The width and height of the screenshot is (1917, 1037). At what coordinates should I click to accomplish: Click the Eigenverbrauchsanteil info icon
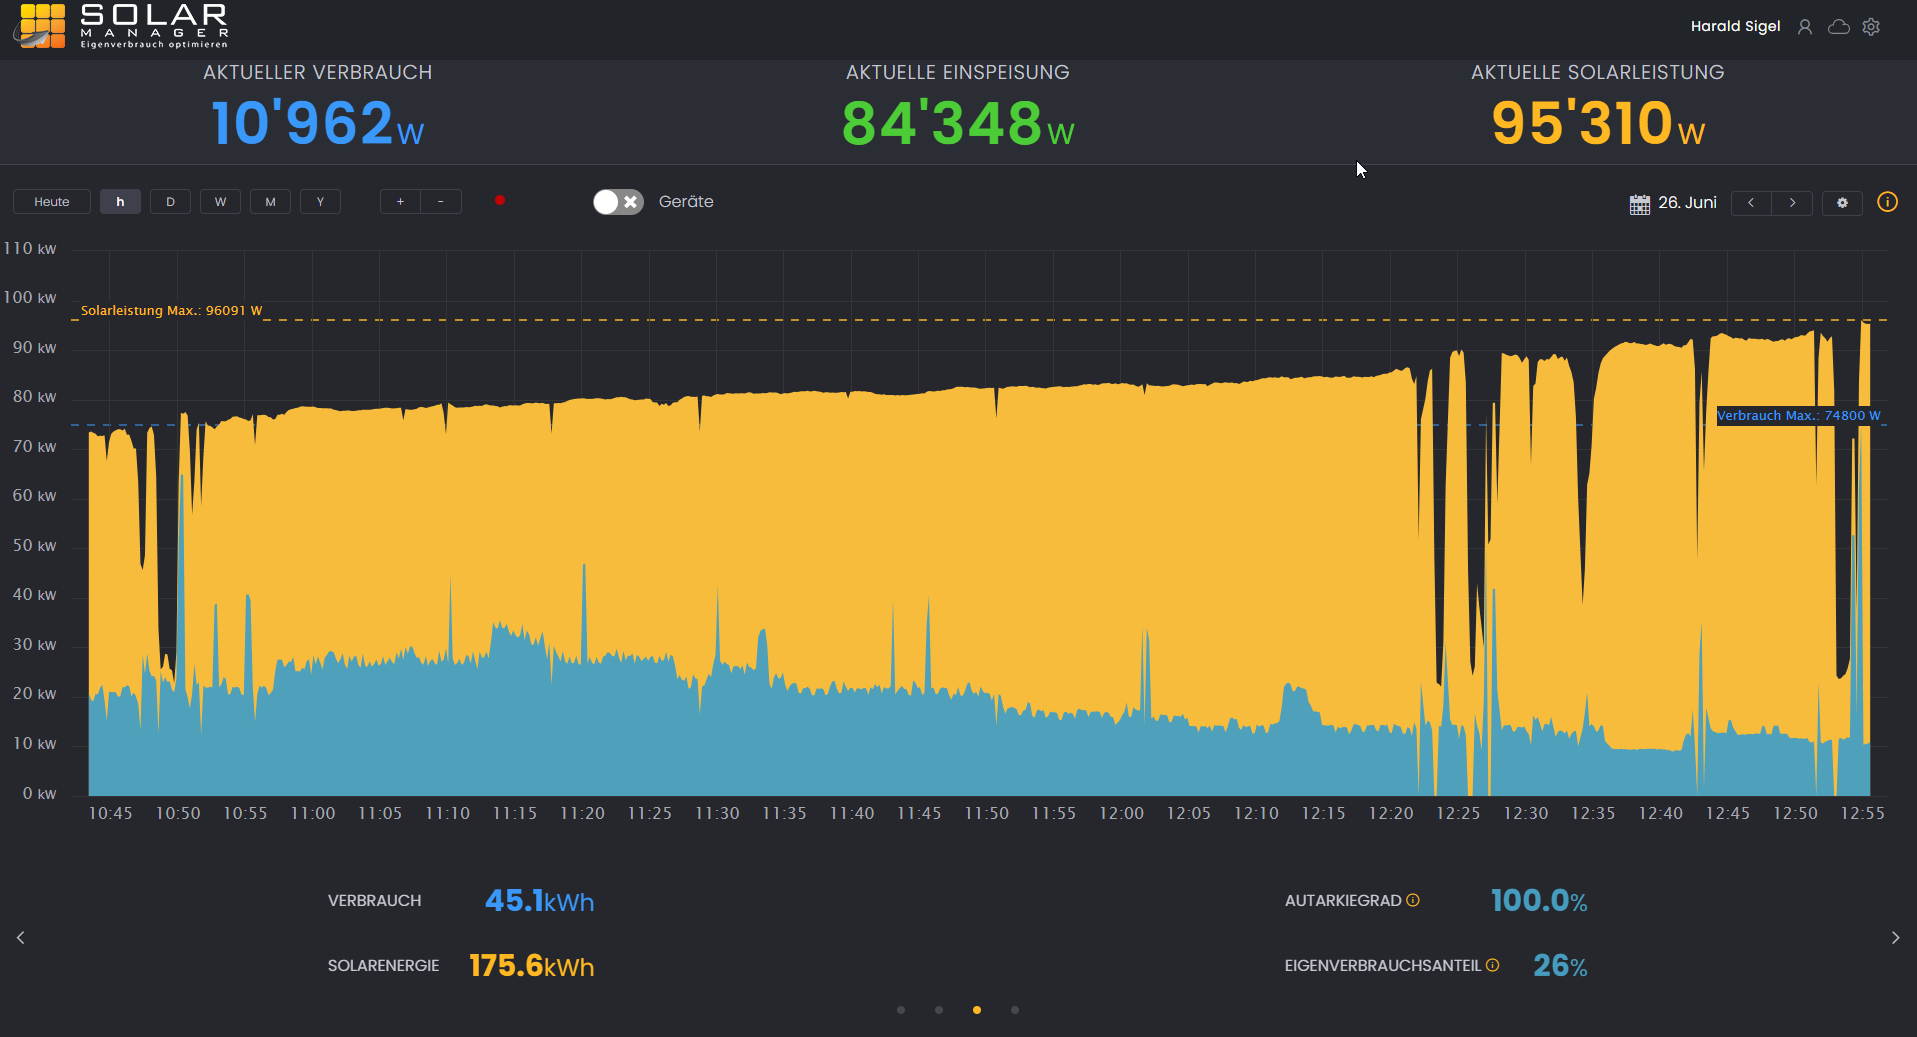[1492, 965]
